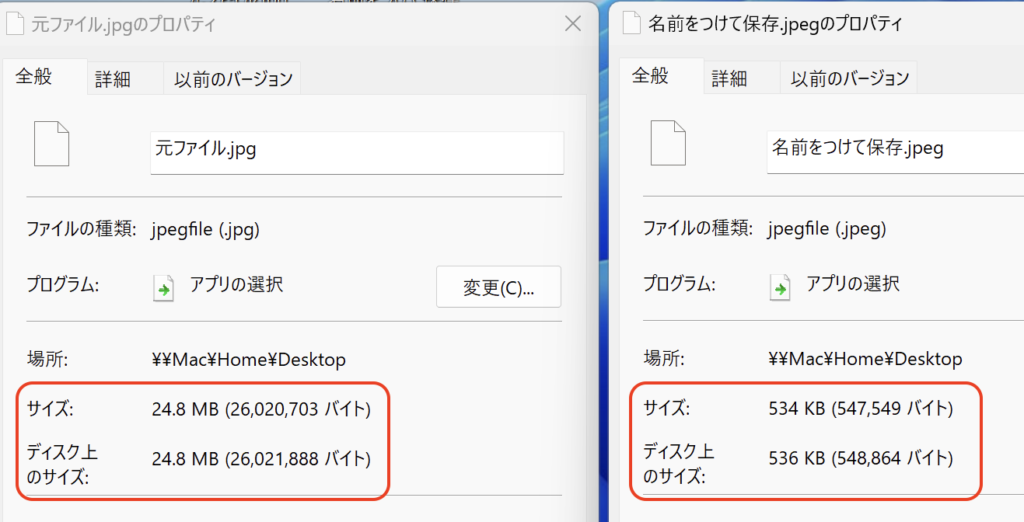Click プログラム label in 名前をつけて保存.jpeg window

679,284
